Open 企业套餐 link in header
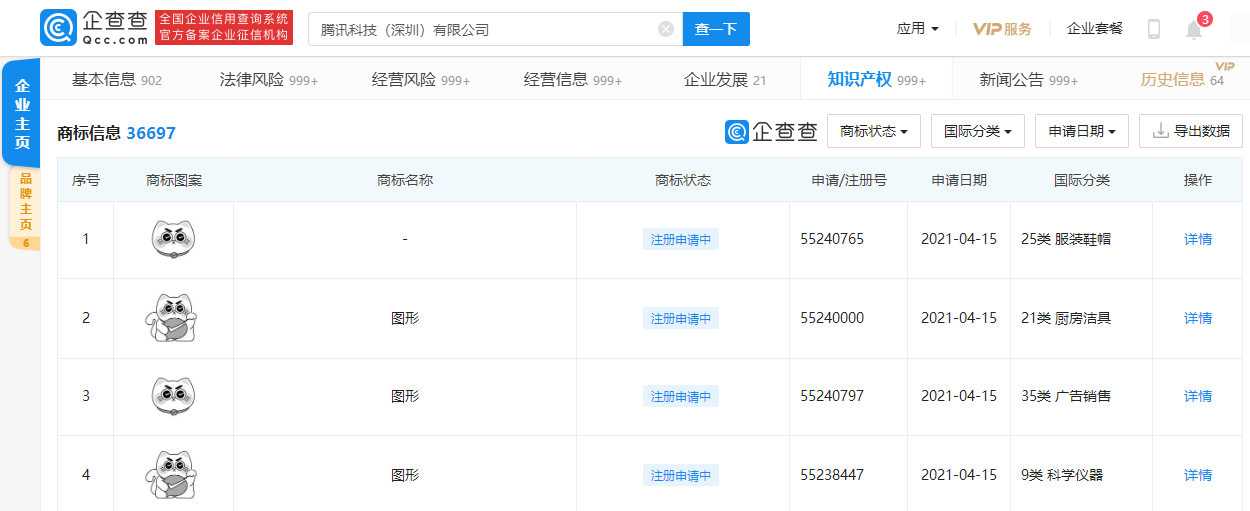 click(1094, 29)
